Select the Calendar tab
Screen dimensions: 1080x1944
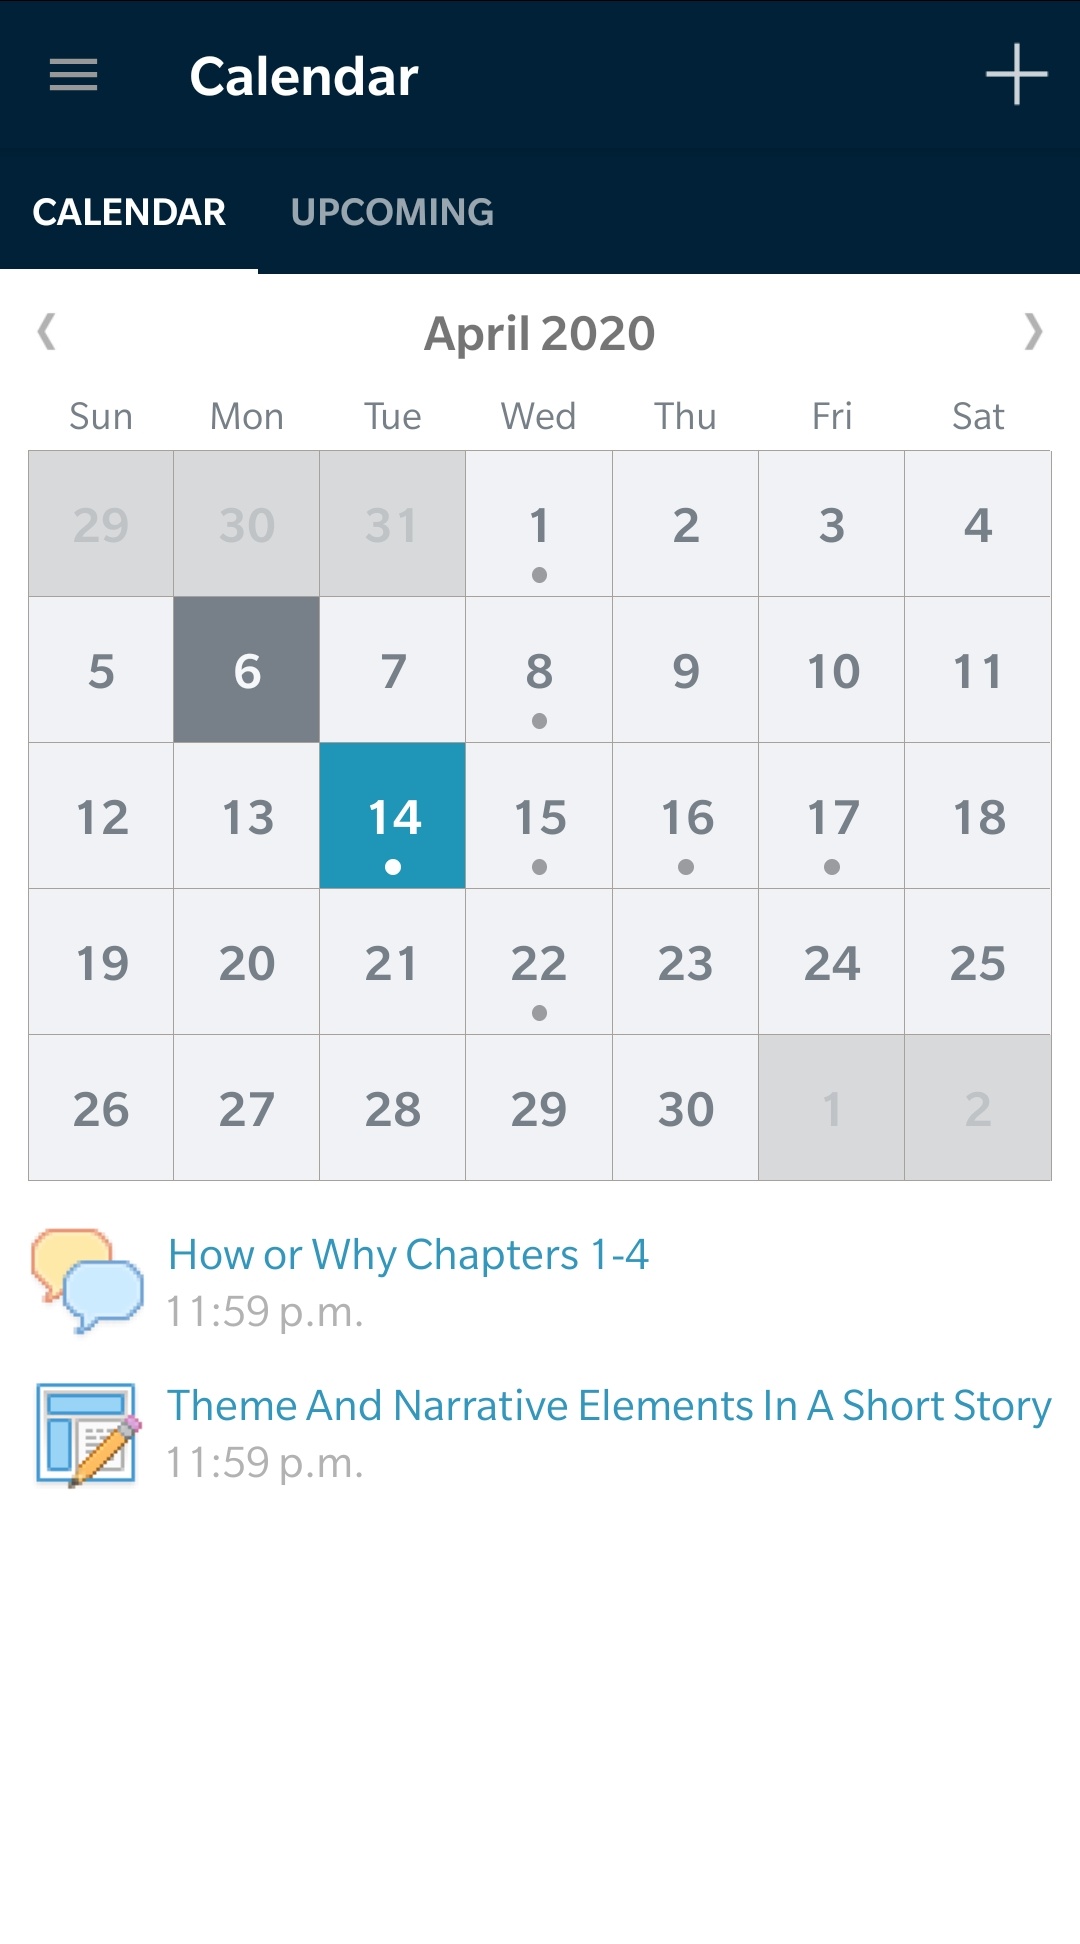129,212
